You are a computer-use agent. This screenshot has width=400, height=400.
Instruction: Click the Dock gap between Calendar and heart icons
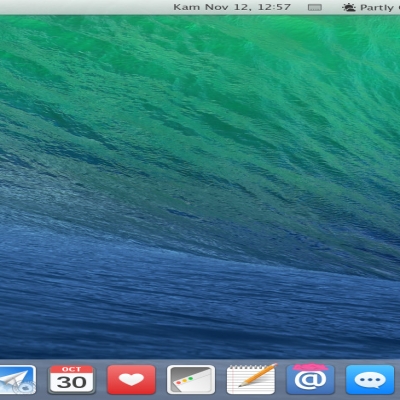(x=101, y=380)
